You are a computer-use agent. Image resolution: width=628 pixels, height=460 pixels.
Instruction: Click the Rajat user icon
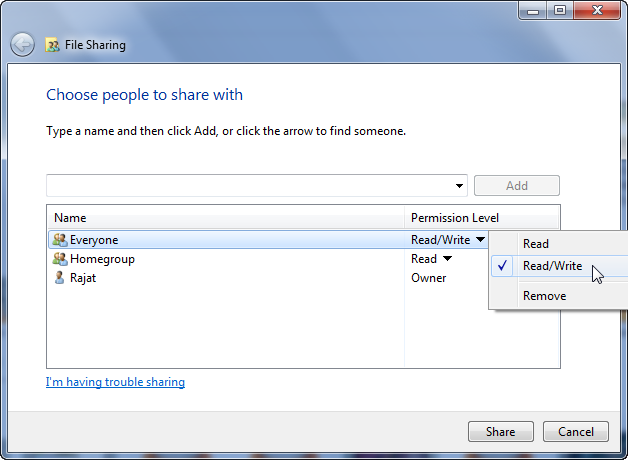tap(59, 278)
